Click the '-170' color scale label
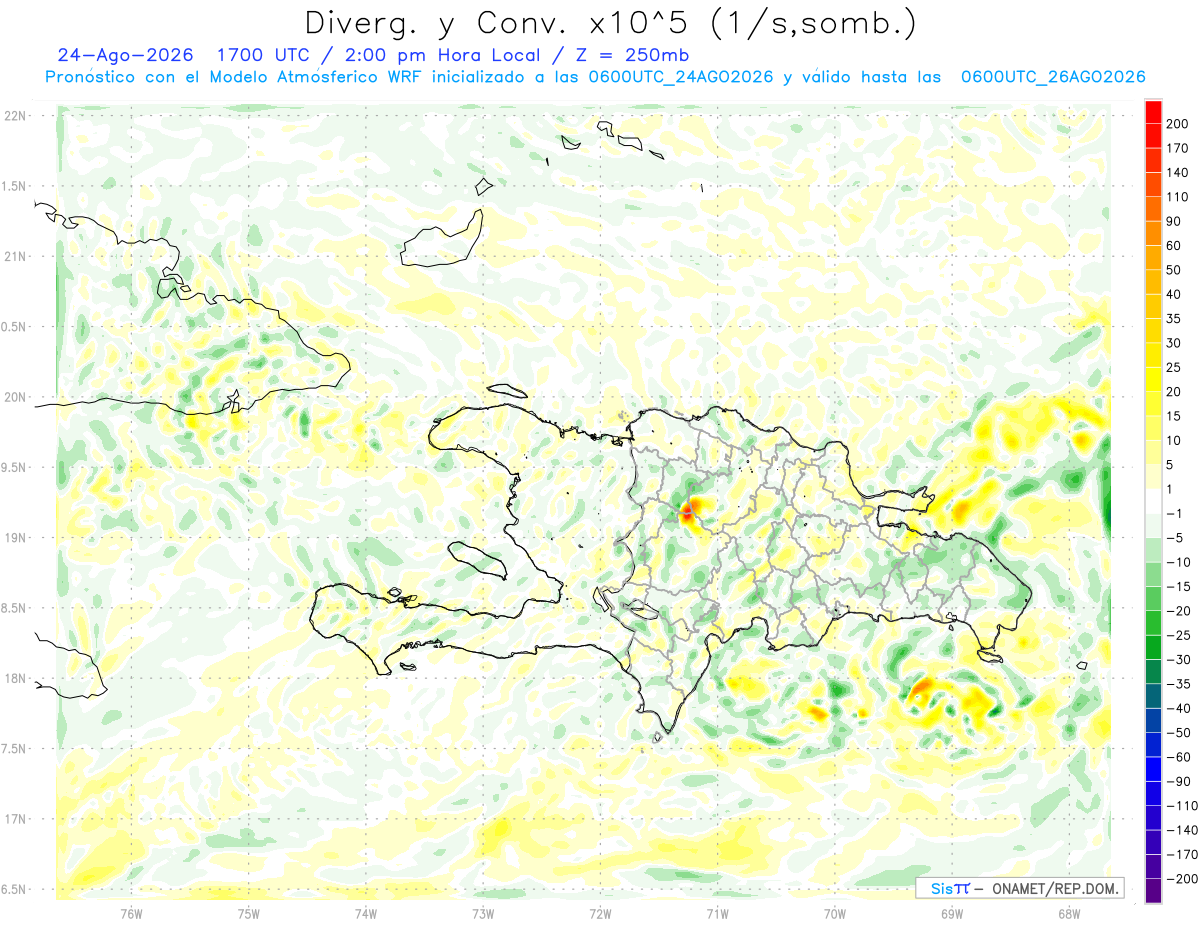The height and width of the screenshot is (927, 1200). click(x=1181, y=854)
